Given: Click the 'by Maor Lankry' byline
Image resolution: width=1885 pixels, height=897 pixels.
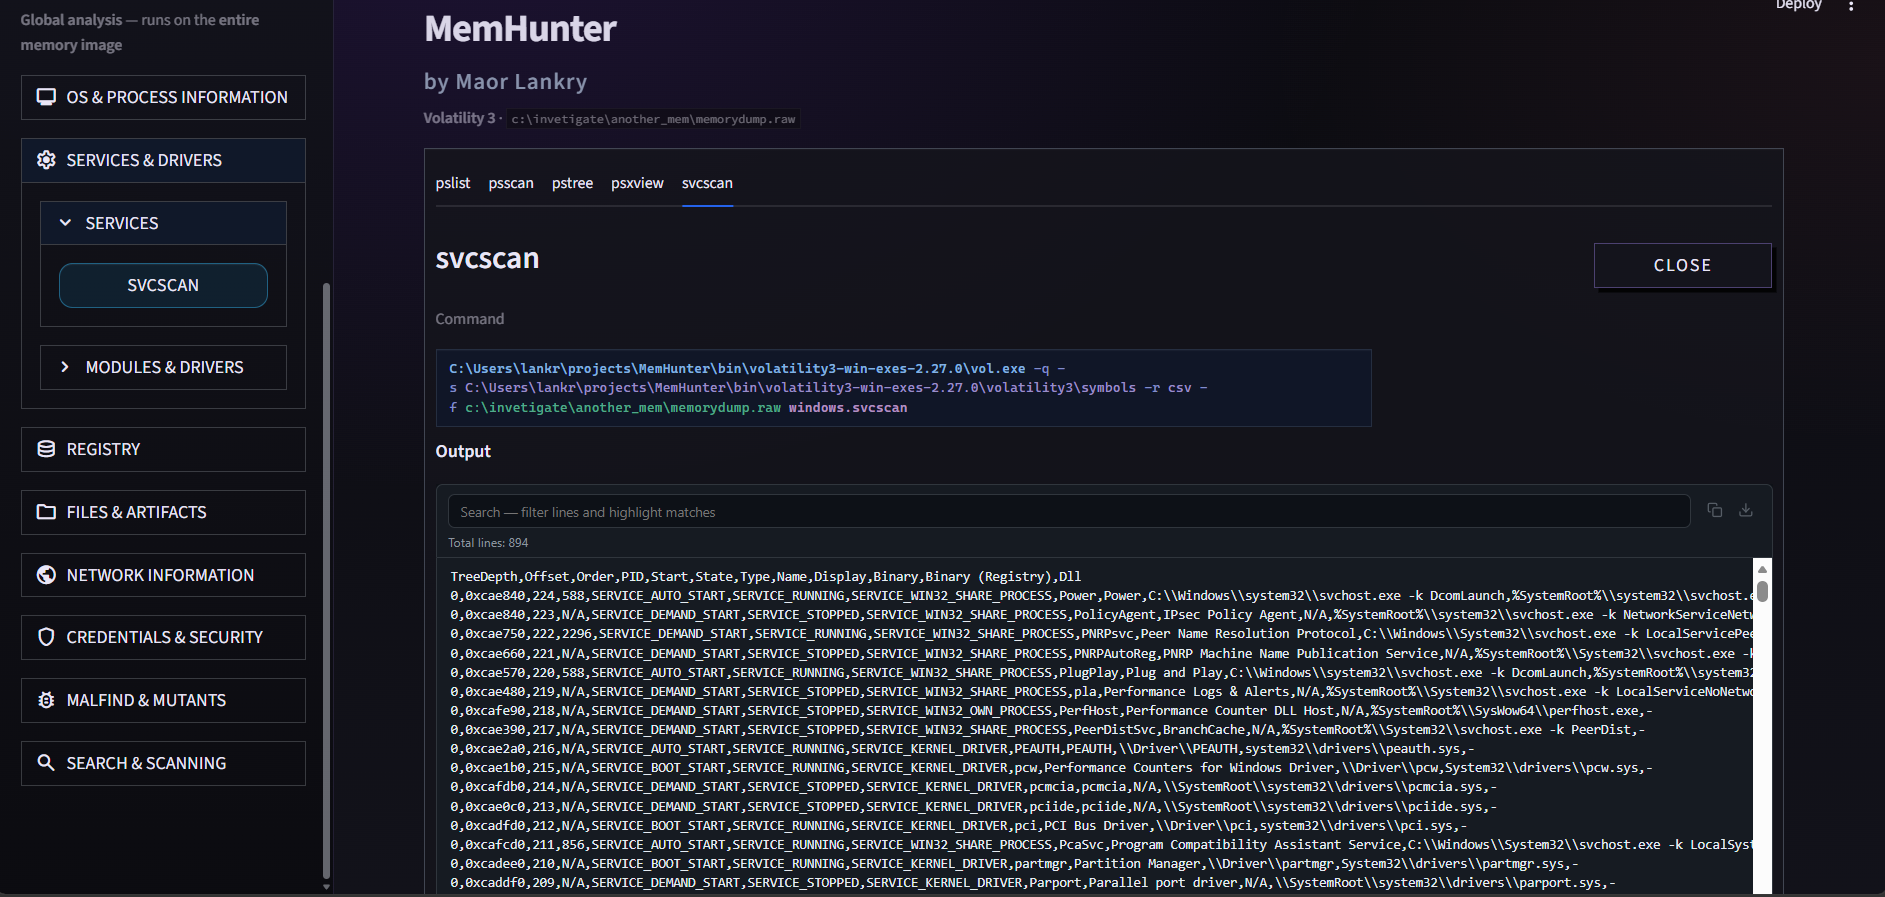Looking at the screenshot, I should click(505, 82).
